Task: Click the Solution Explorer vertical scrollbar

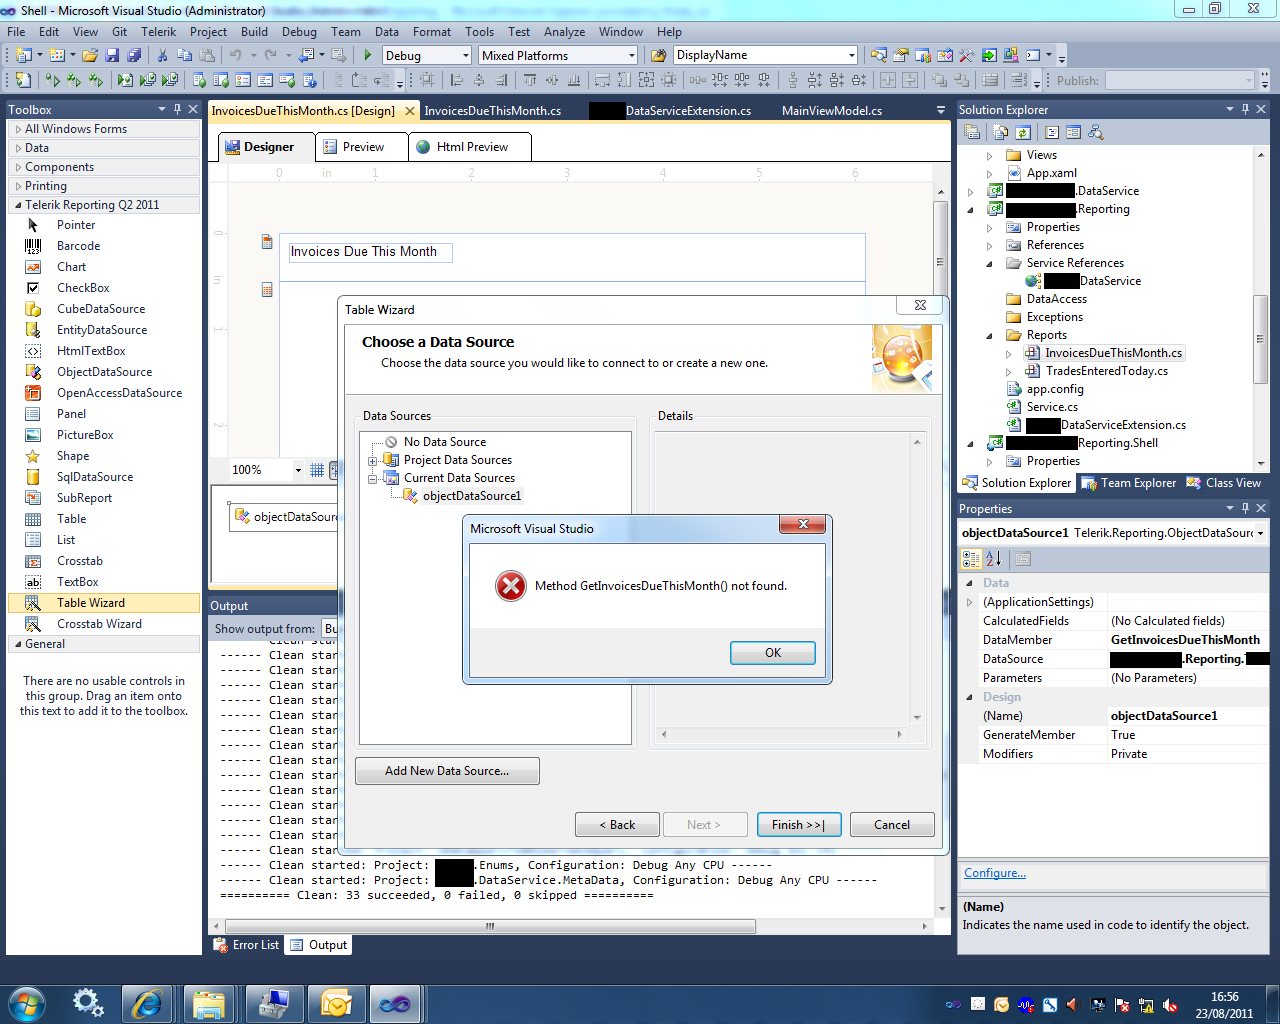Action: (1260, 339)
